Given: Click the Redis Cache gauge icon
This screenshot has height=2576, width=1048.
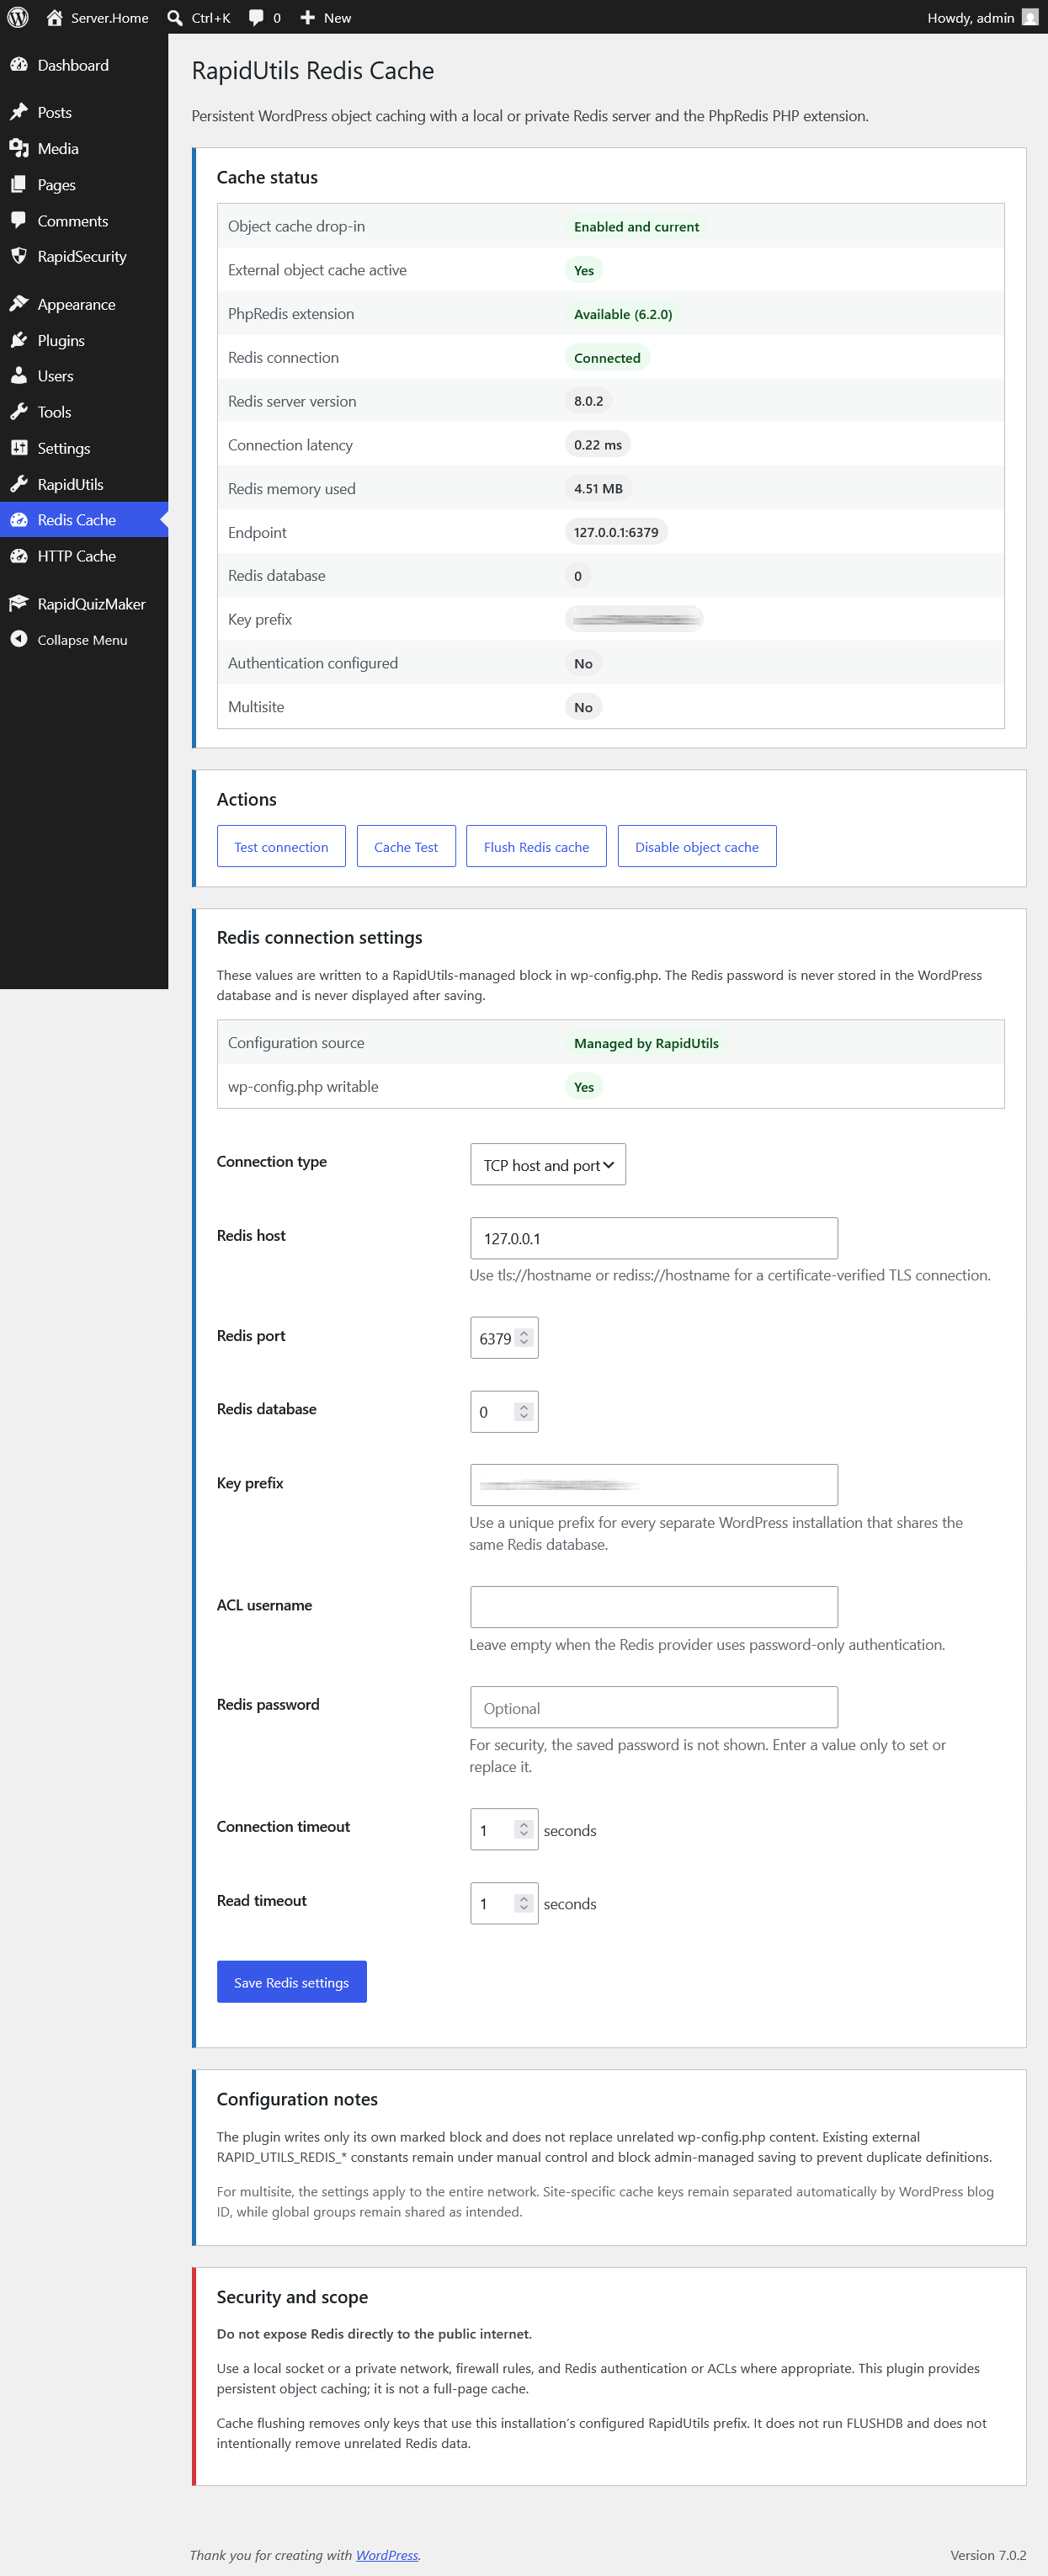Looking at the screenshot, I should point(19,520).
